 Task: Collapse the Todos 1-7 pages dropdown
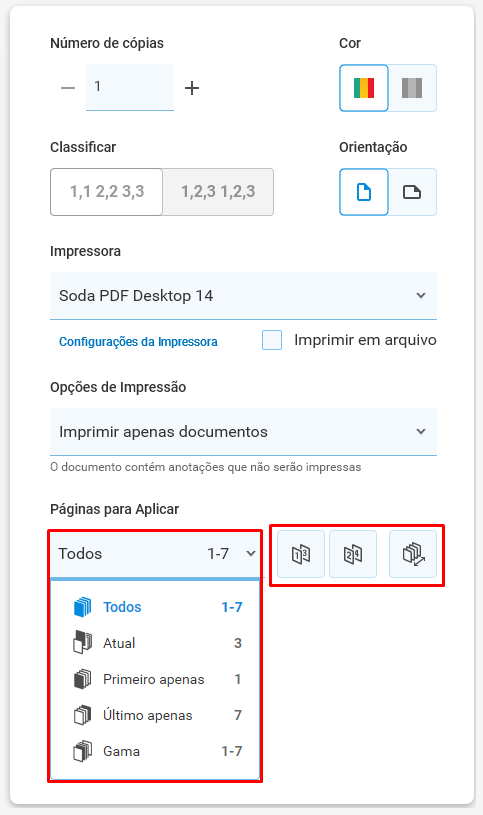click(x=155, y=554)
